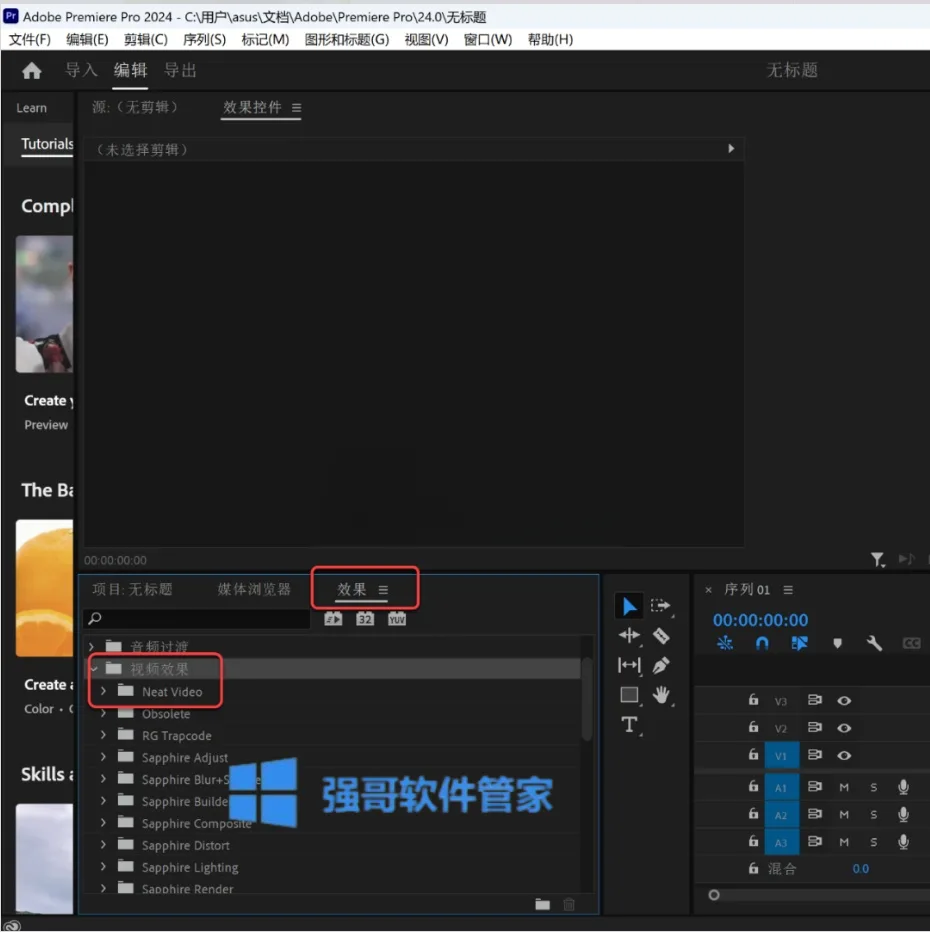This screenshot has height=932, width=930.
Task: Expand the Sapphire Lighting folder
Action: click(x=103, y=867)
